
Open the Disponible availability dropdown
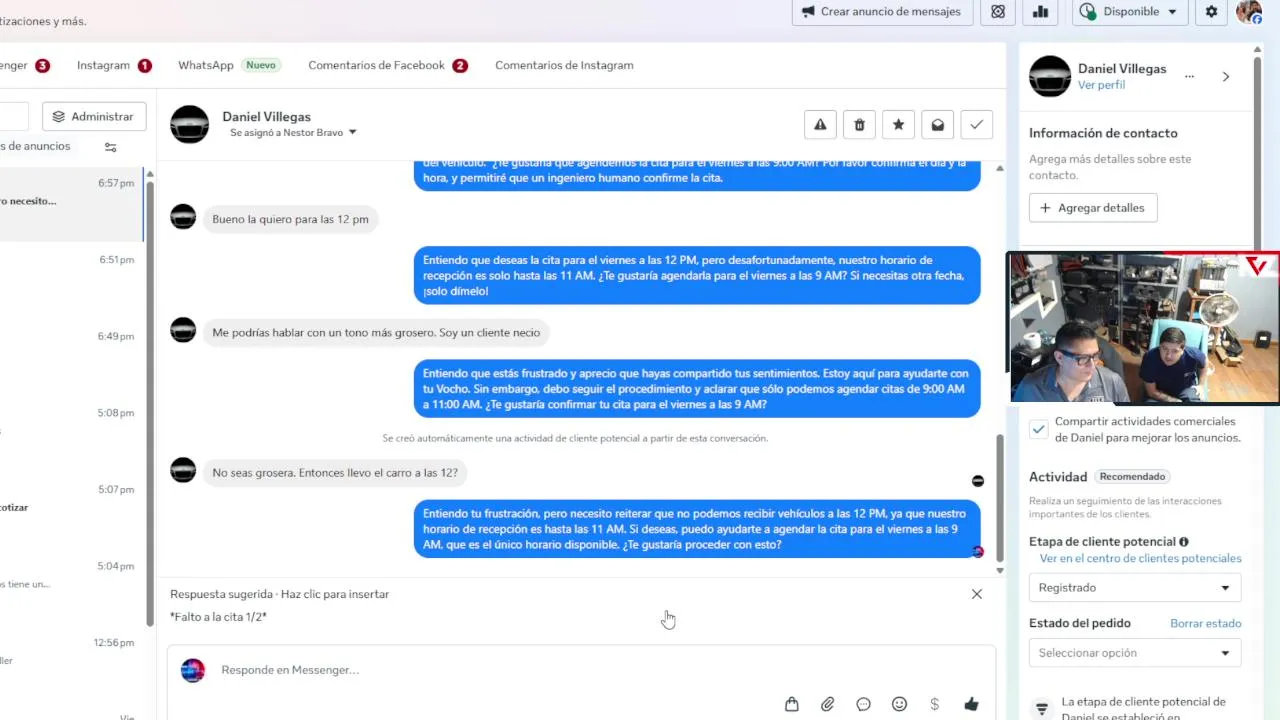pos(1130,12)
